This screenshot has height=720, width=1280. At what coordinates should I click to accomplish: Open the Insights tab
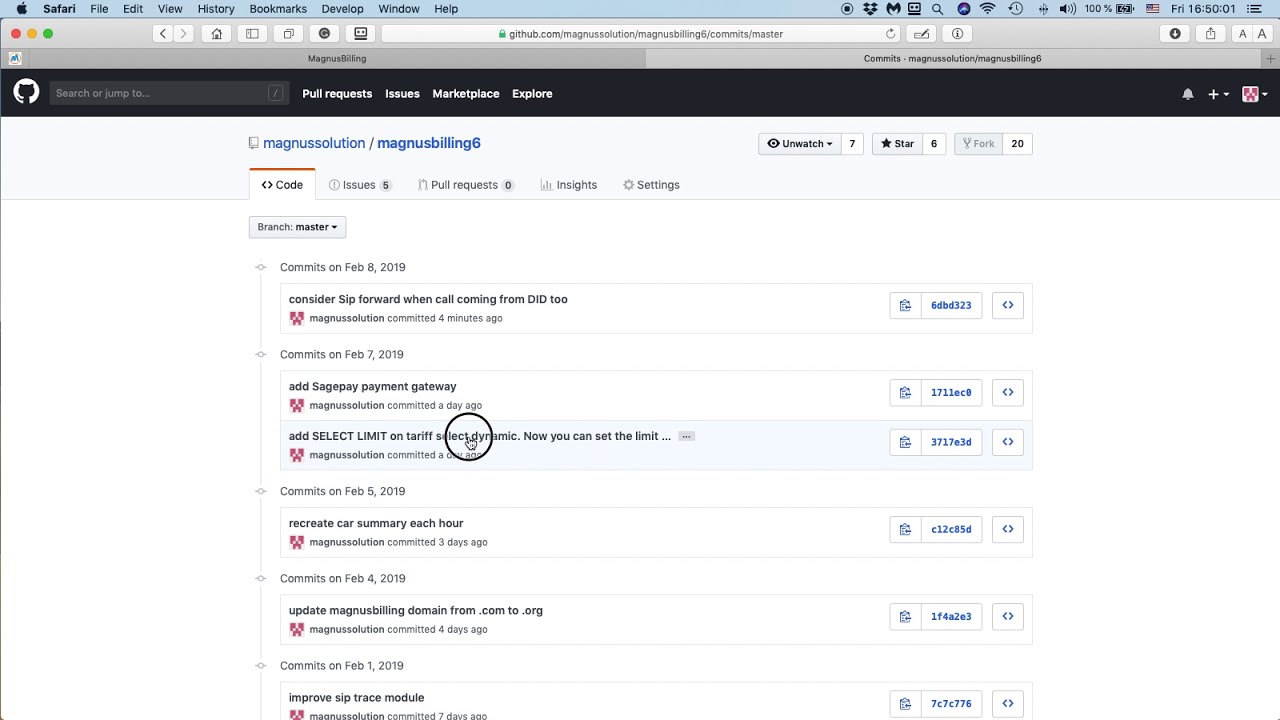coord(568,185)
